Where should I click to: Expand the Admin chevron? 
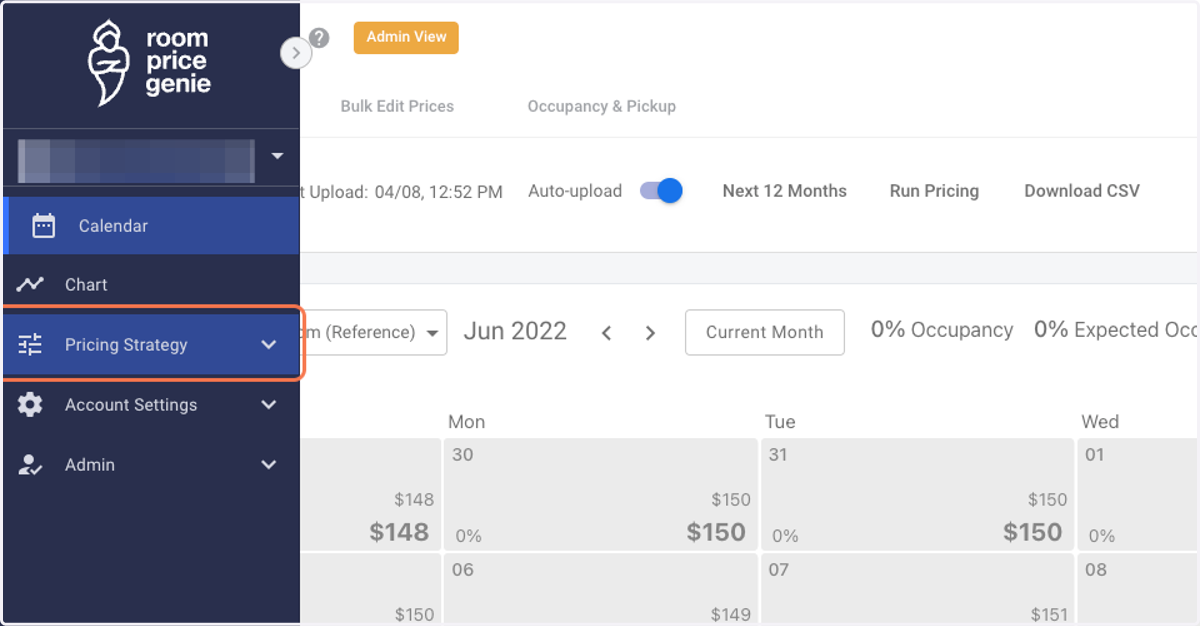[x=268, y=465]
